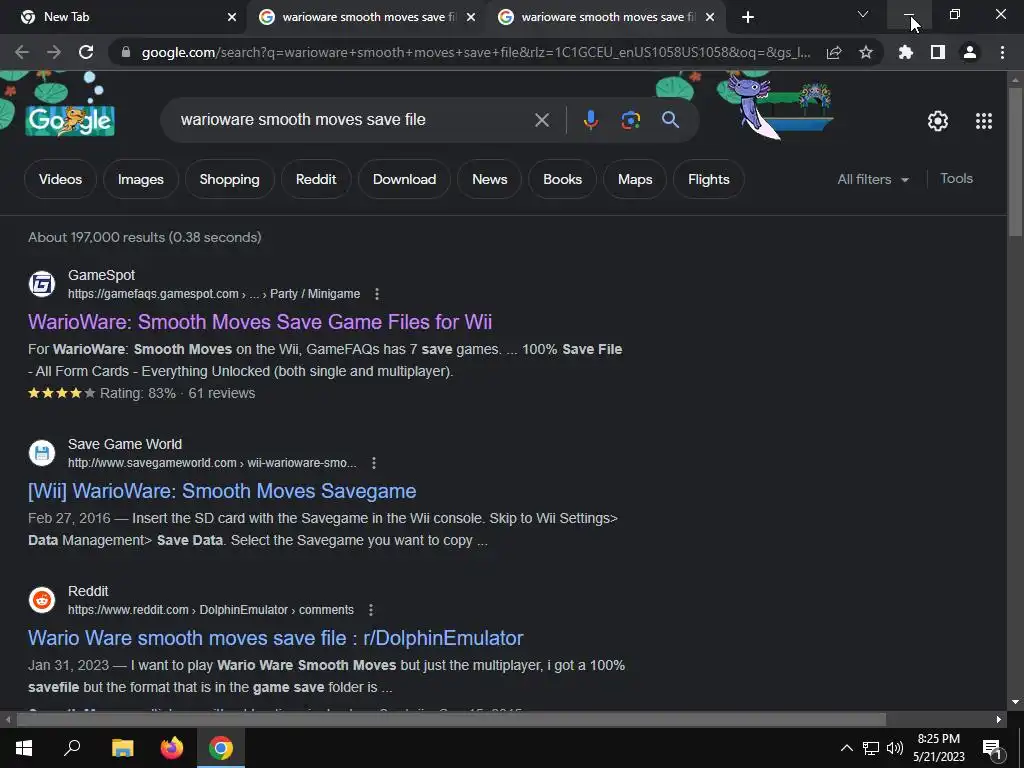Viewport: 1024px width, 768px height.
Task: Open more options for Reddit result
Action: click(370, 610)
